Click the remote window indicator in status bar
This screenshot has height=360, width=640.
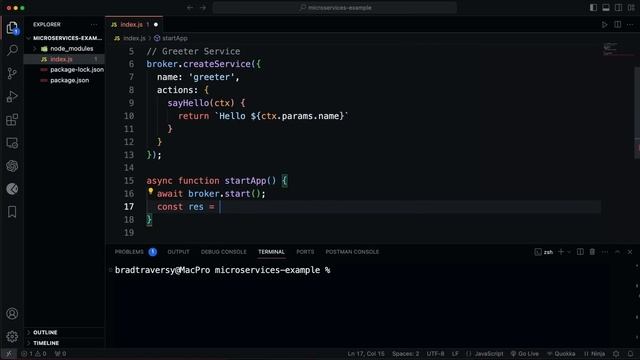point(9,354)
